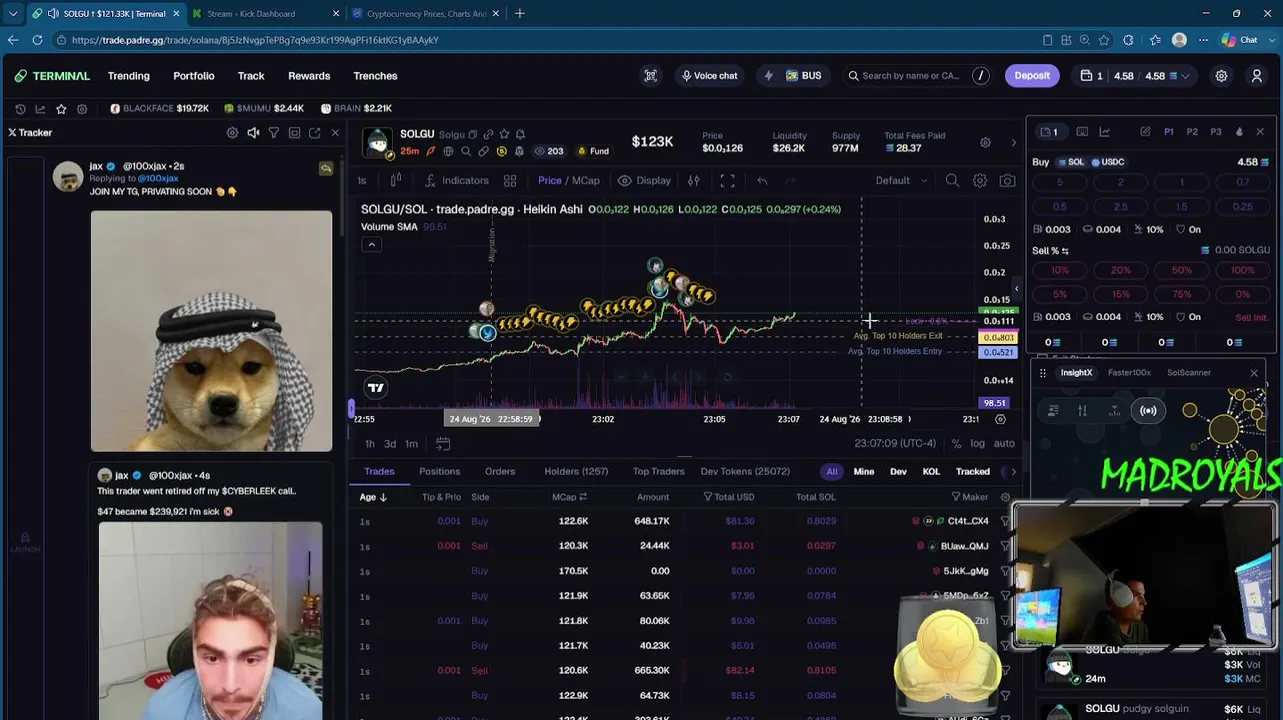The height and width of the screenshot is (720, 1283).
Task: Open the Default chart template dropdown
Action: coord(901,181)
